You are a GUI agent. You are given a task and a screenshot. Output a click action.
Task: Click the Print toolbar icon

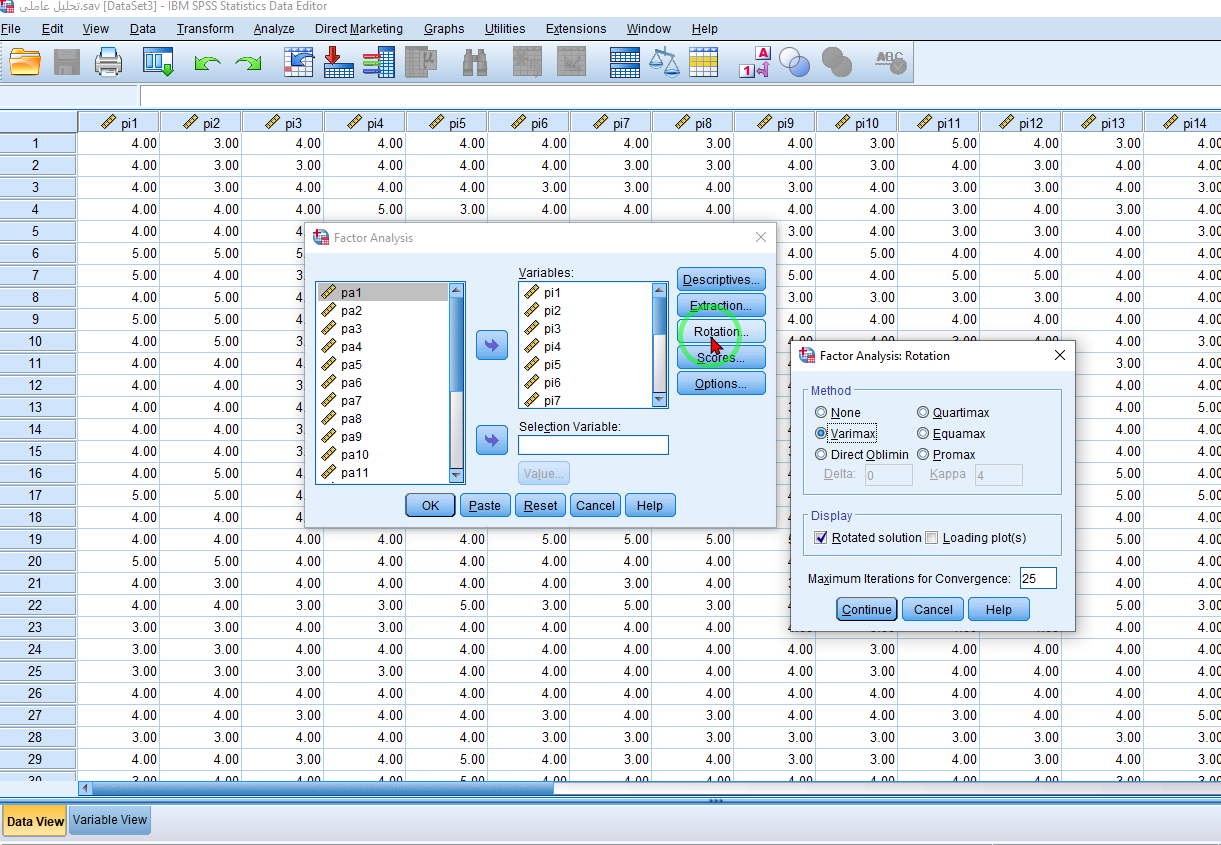click(x=108, y=63)
